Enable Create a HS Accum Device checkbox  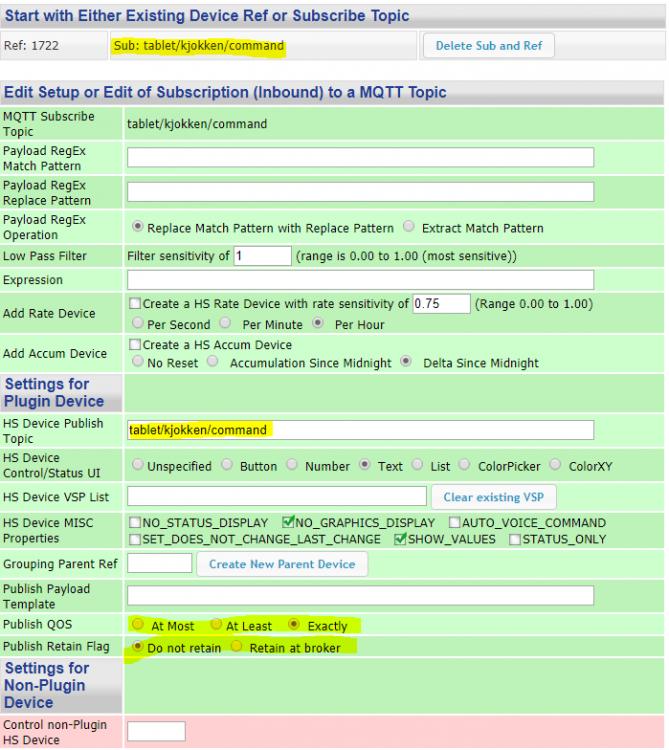point(135,345)
